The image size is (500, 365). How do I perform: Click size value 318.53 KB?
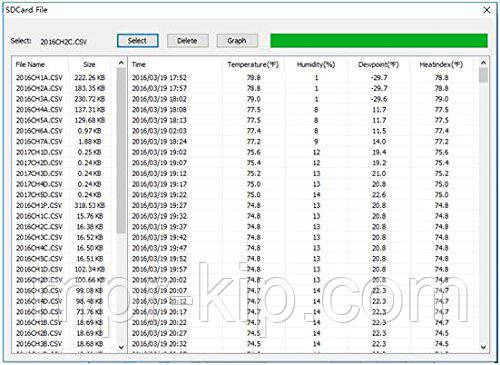[x=90, y=205]
